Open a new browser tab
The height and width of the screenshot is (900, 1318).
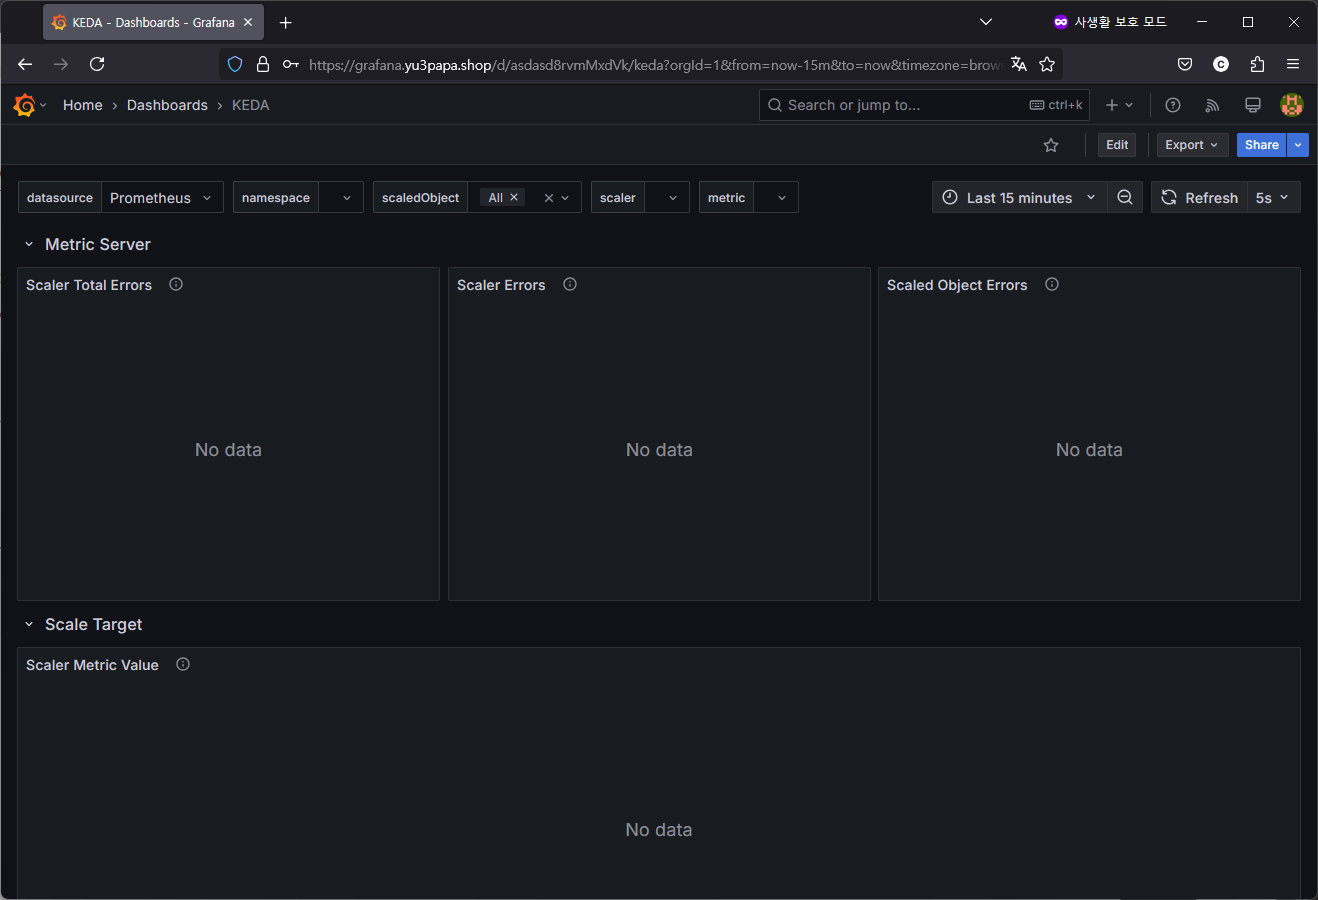(x=286, y=22)
